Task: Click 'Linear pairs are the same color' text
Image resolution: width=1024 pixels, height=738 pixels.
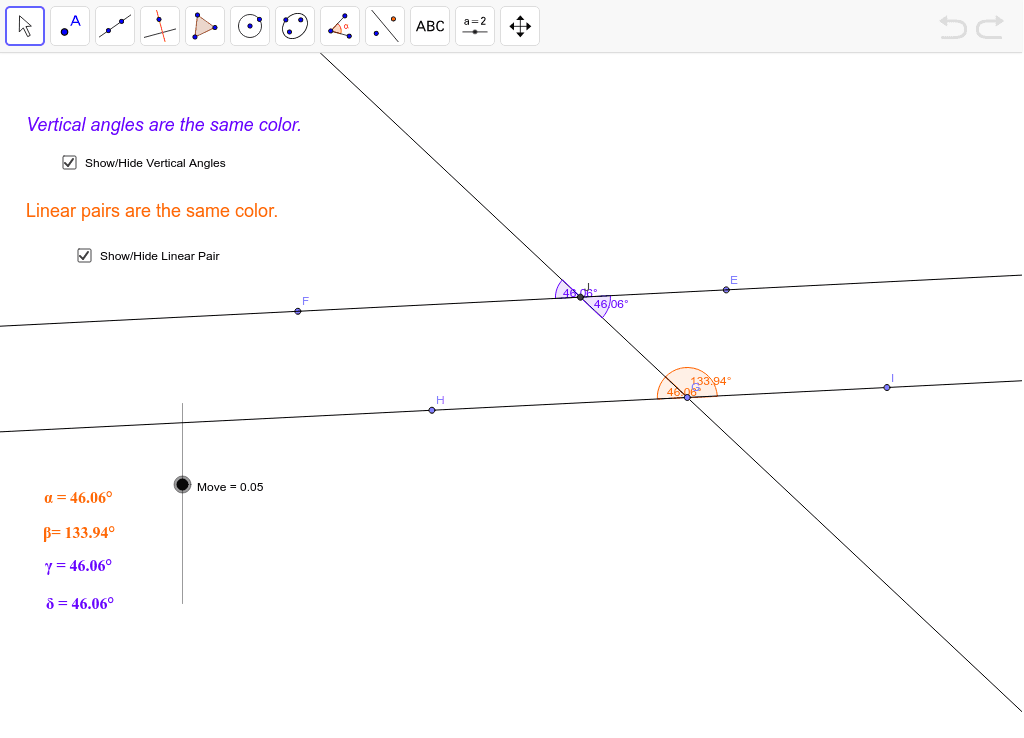Action: pos(152,211)
